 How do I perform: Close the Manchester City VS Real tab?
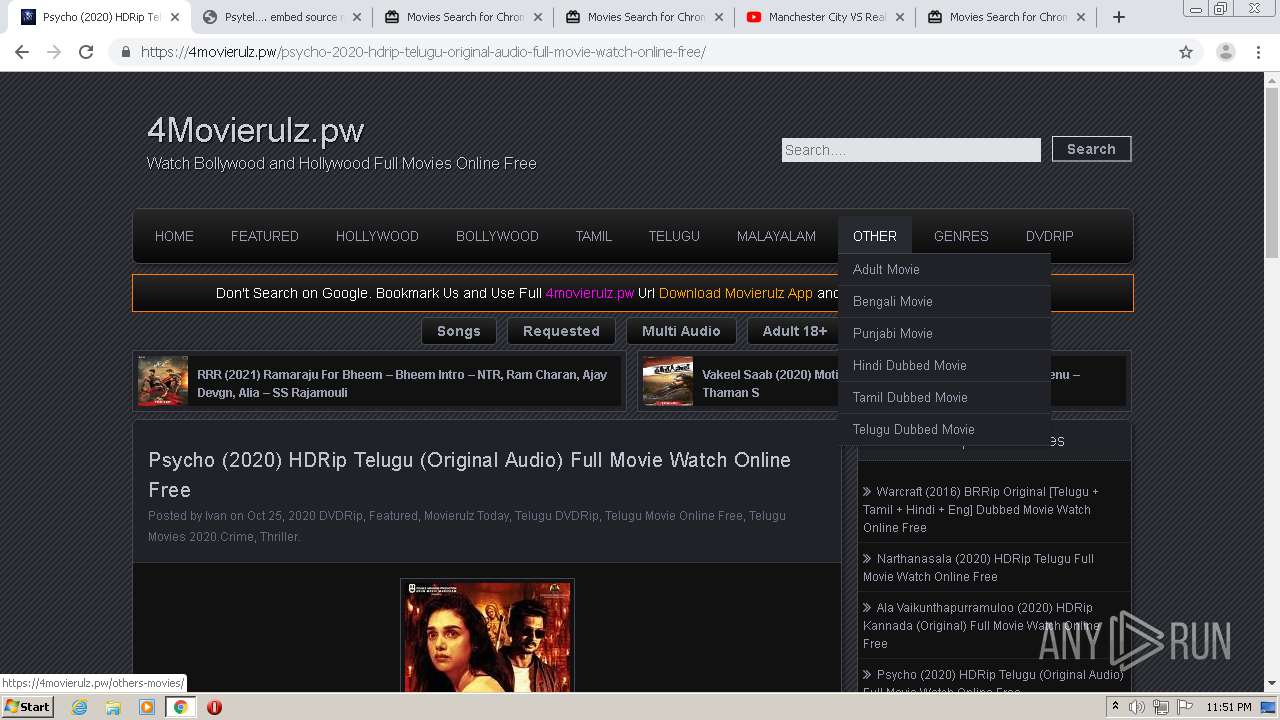coord(900,17)
